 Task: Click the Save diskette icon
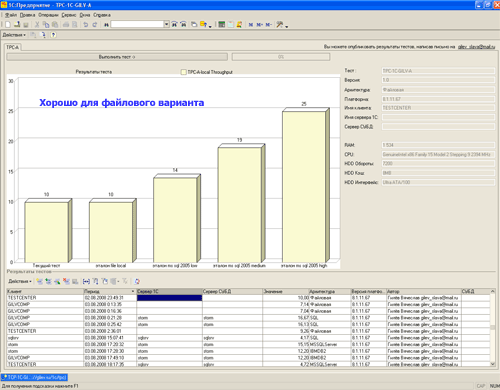(x=26, y=24)
